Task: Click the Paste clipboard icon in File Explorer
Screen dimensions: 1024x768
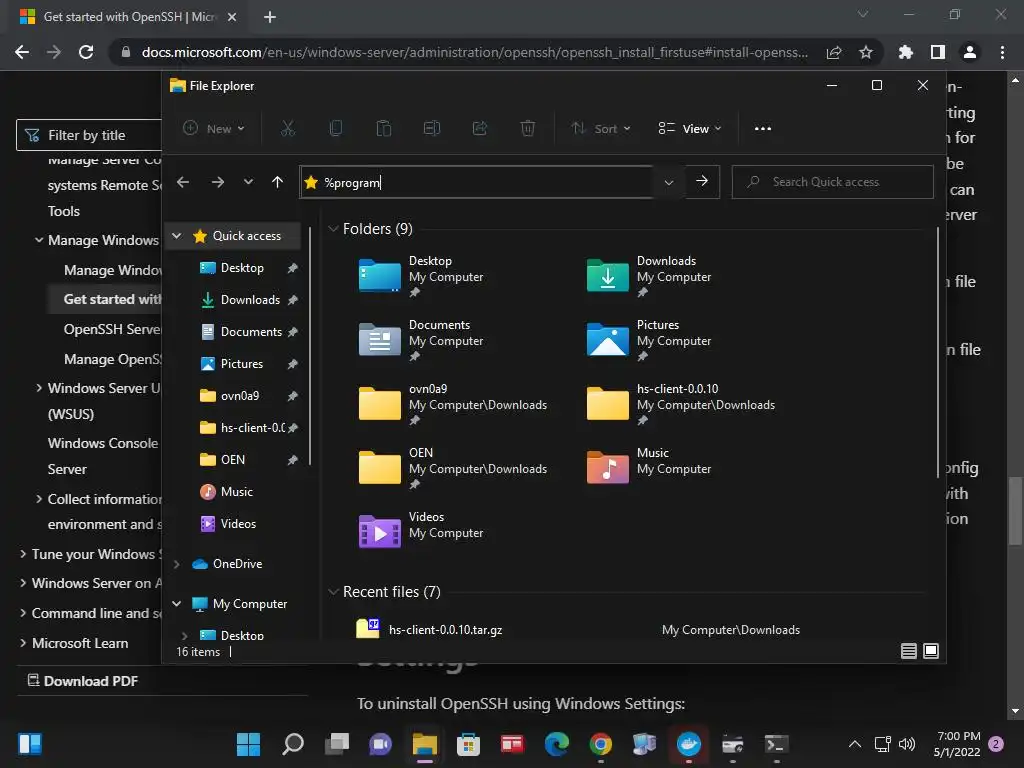Action: (383, 129)
